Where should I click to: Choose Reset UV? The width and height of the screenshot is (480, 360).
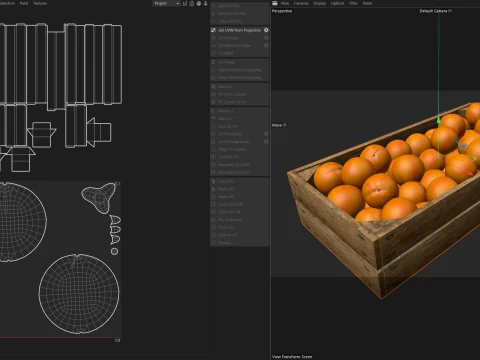[x=240, y=197]
